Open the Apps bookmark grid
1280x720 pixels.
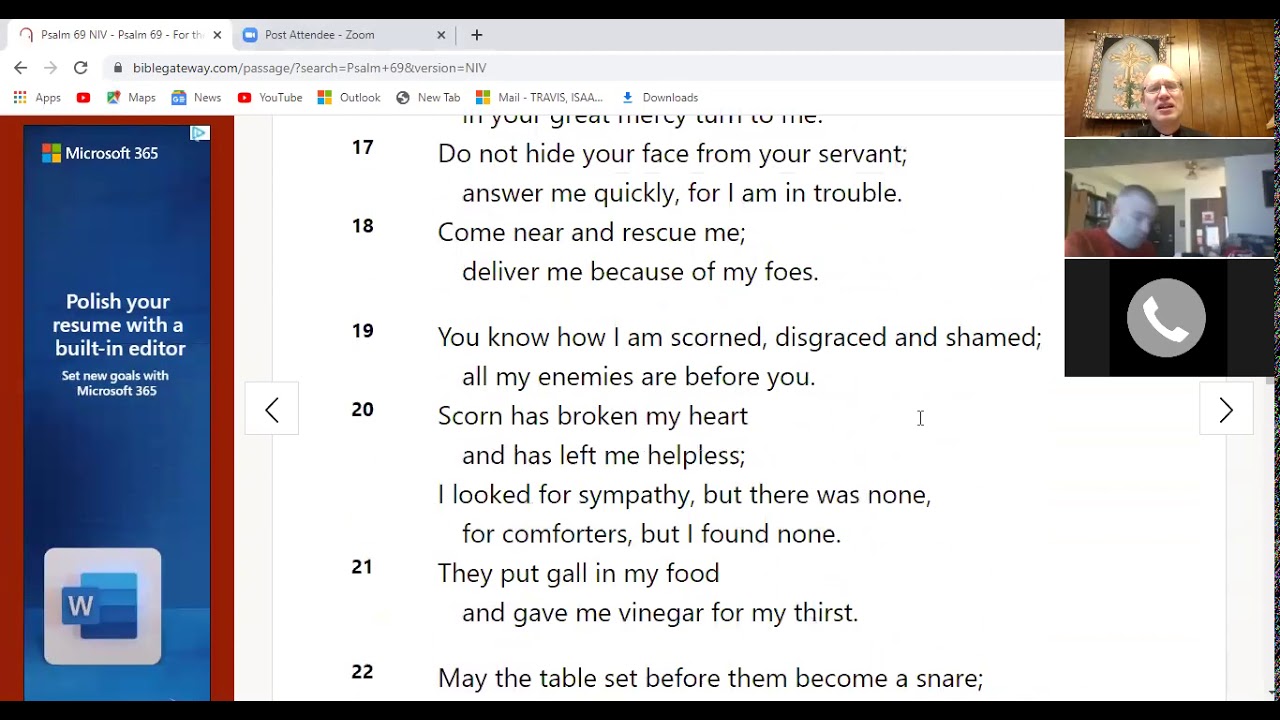click(37, 98)
